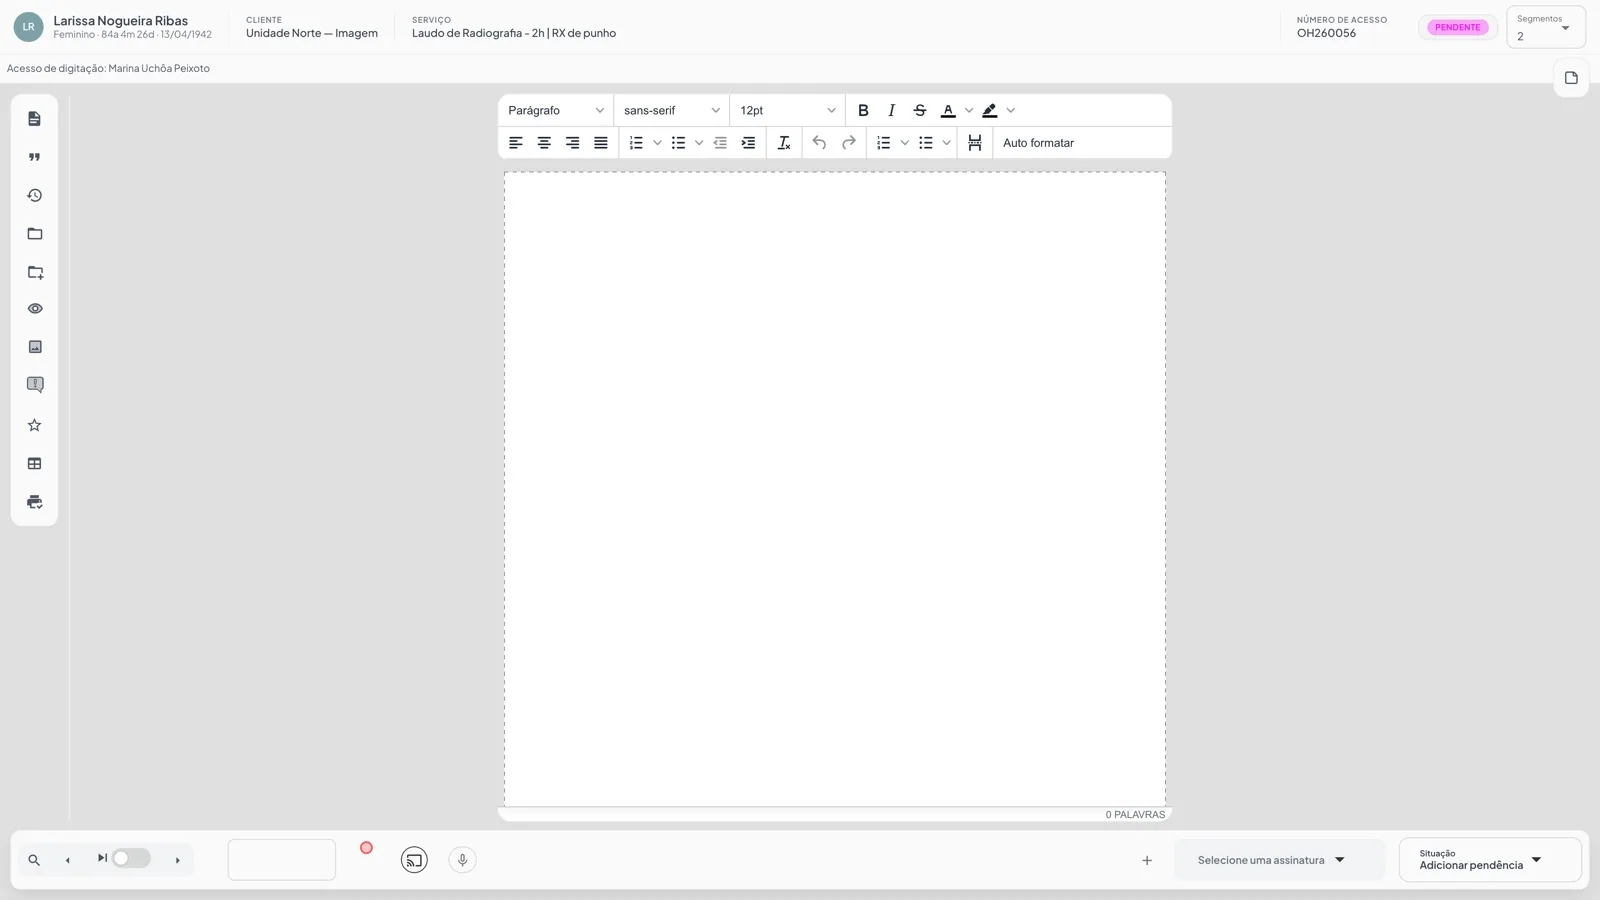Open the history clock sidebar icon
This screenshot has height=900, width=1600.
(34, 195)
